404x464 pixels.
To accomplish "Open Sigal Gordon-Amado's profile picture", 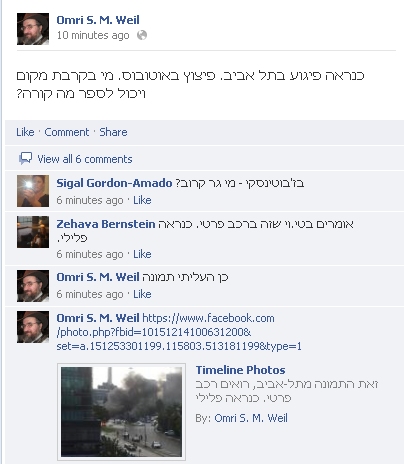I will 33,191.
